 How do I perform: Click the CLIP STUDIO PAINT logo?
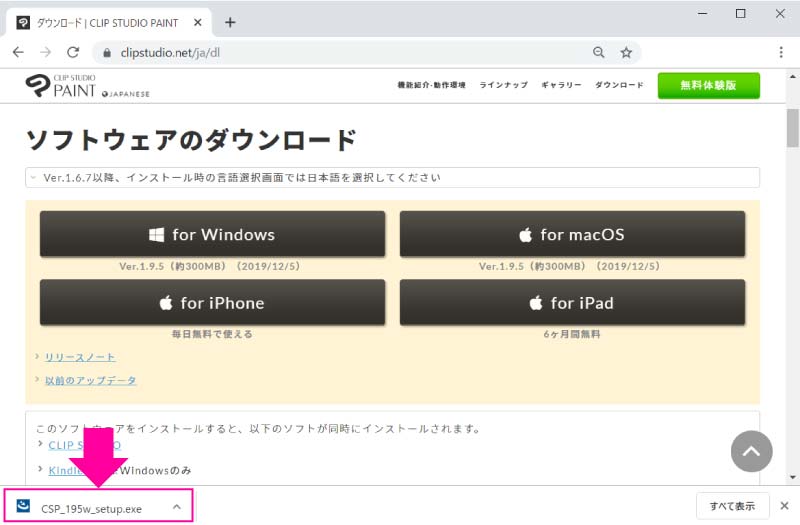87,86
